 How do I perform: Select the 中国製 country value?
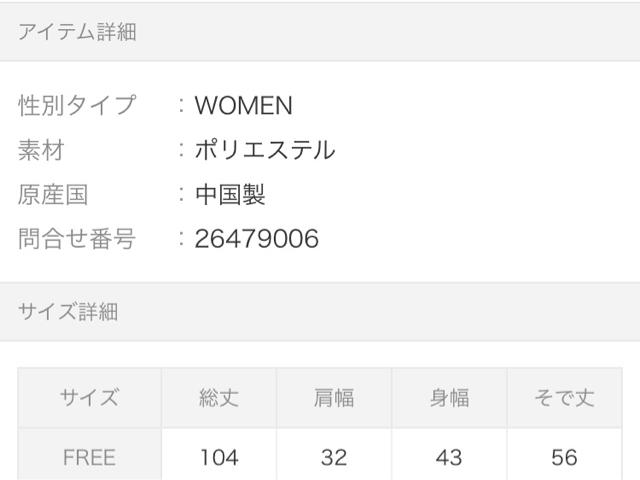tap(230, 194)
